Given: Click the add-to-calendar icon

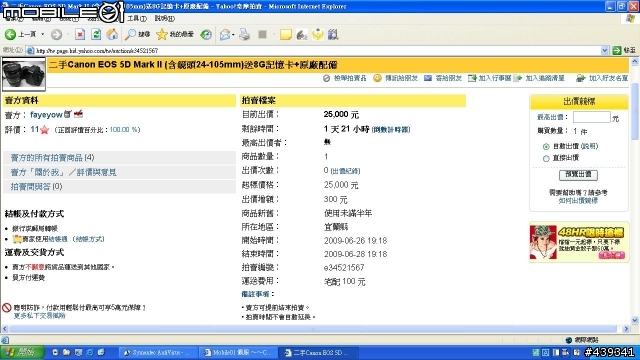Looking at the screenshot, I should click(x=472, y=78).
